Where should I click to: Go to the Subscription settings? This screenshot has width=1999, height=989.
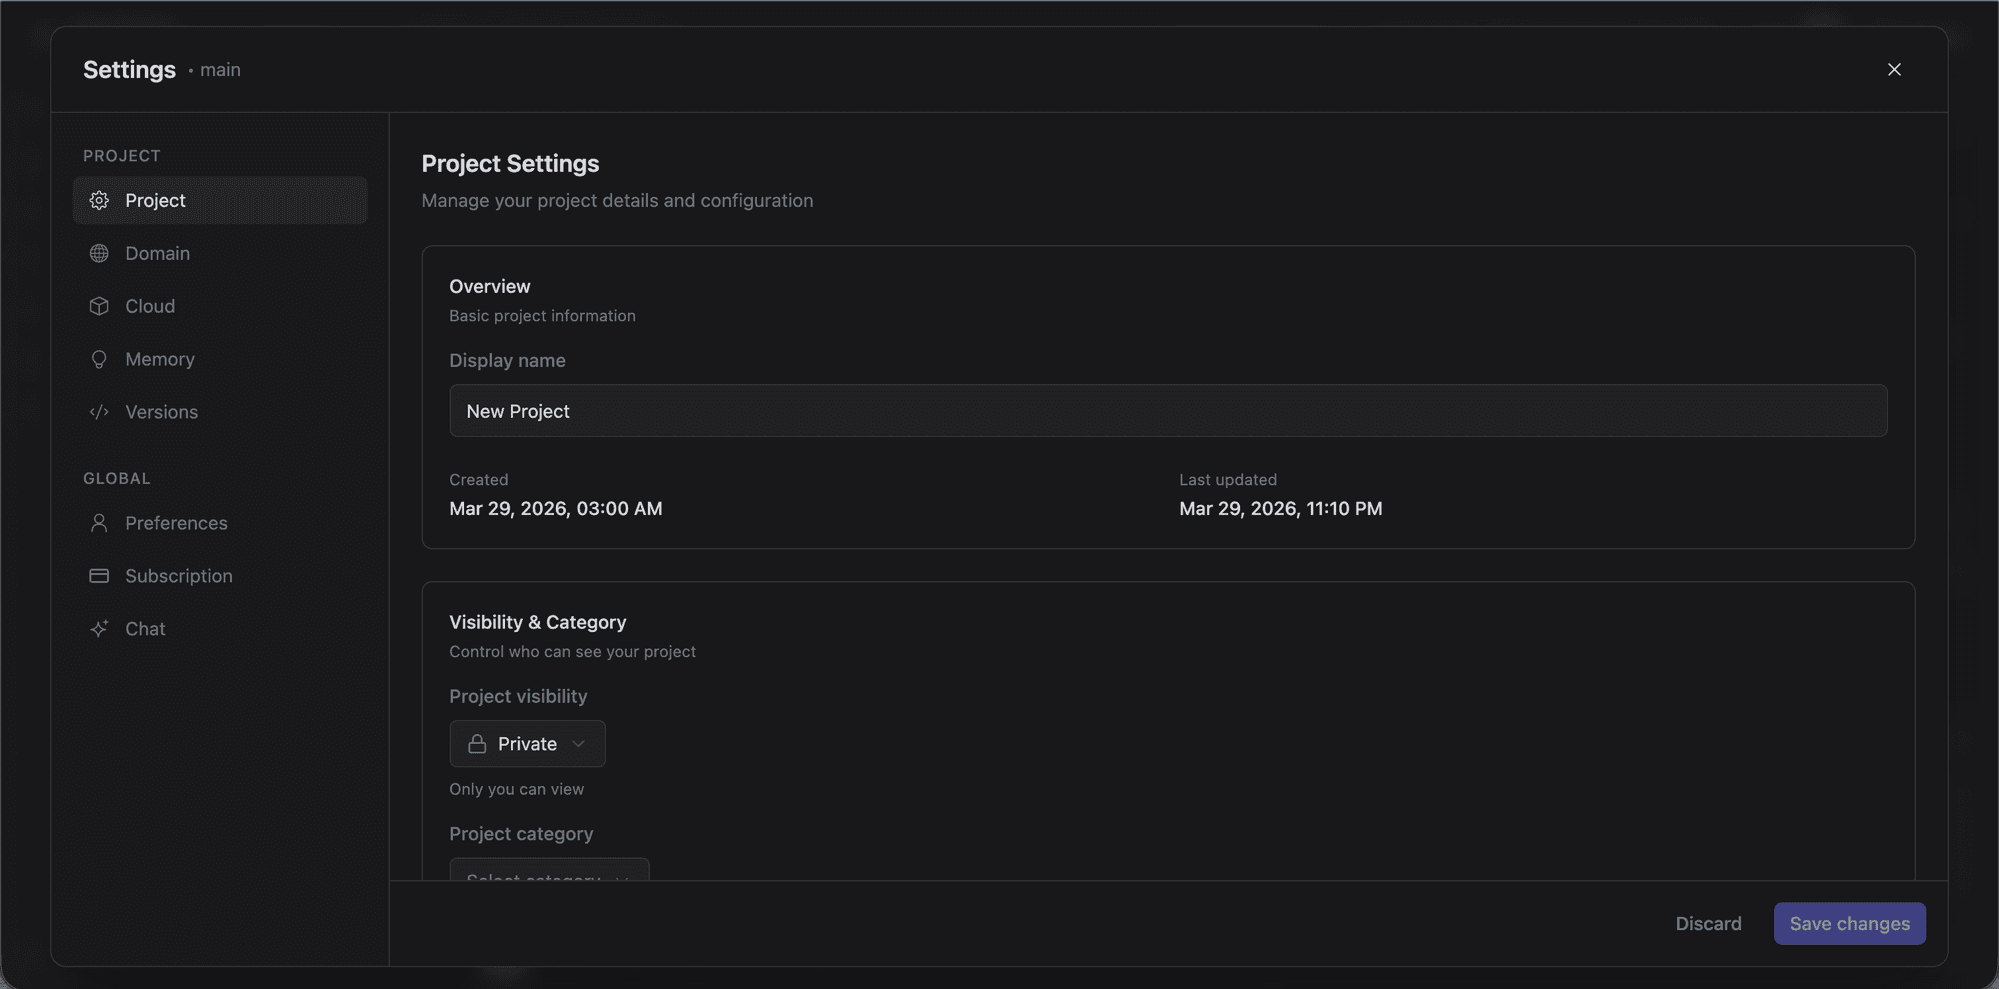220,576
